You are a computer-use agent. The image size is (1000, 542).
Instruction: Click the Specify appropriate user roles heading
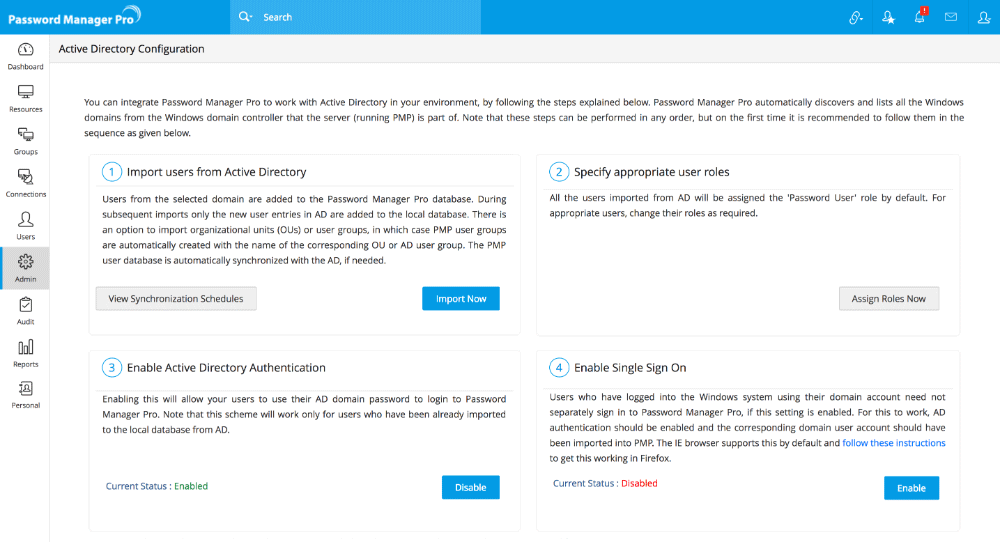tap(651, 172)
